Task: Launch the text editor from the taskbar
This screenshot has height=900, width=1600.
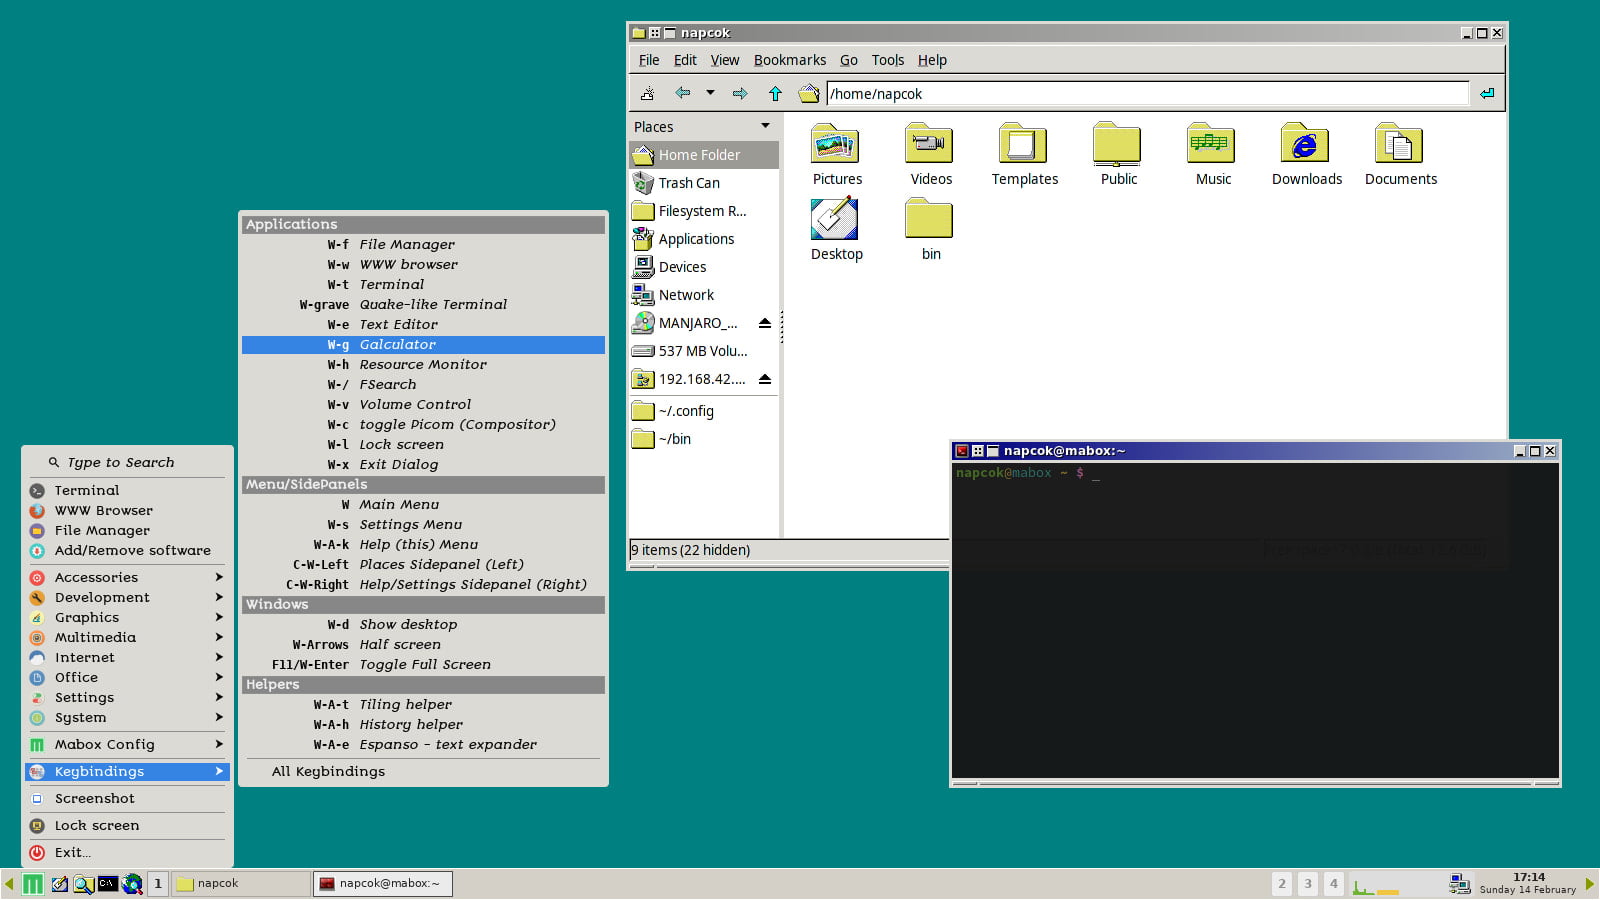Action: tap(59, 884)
